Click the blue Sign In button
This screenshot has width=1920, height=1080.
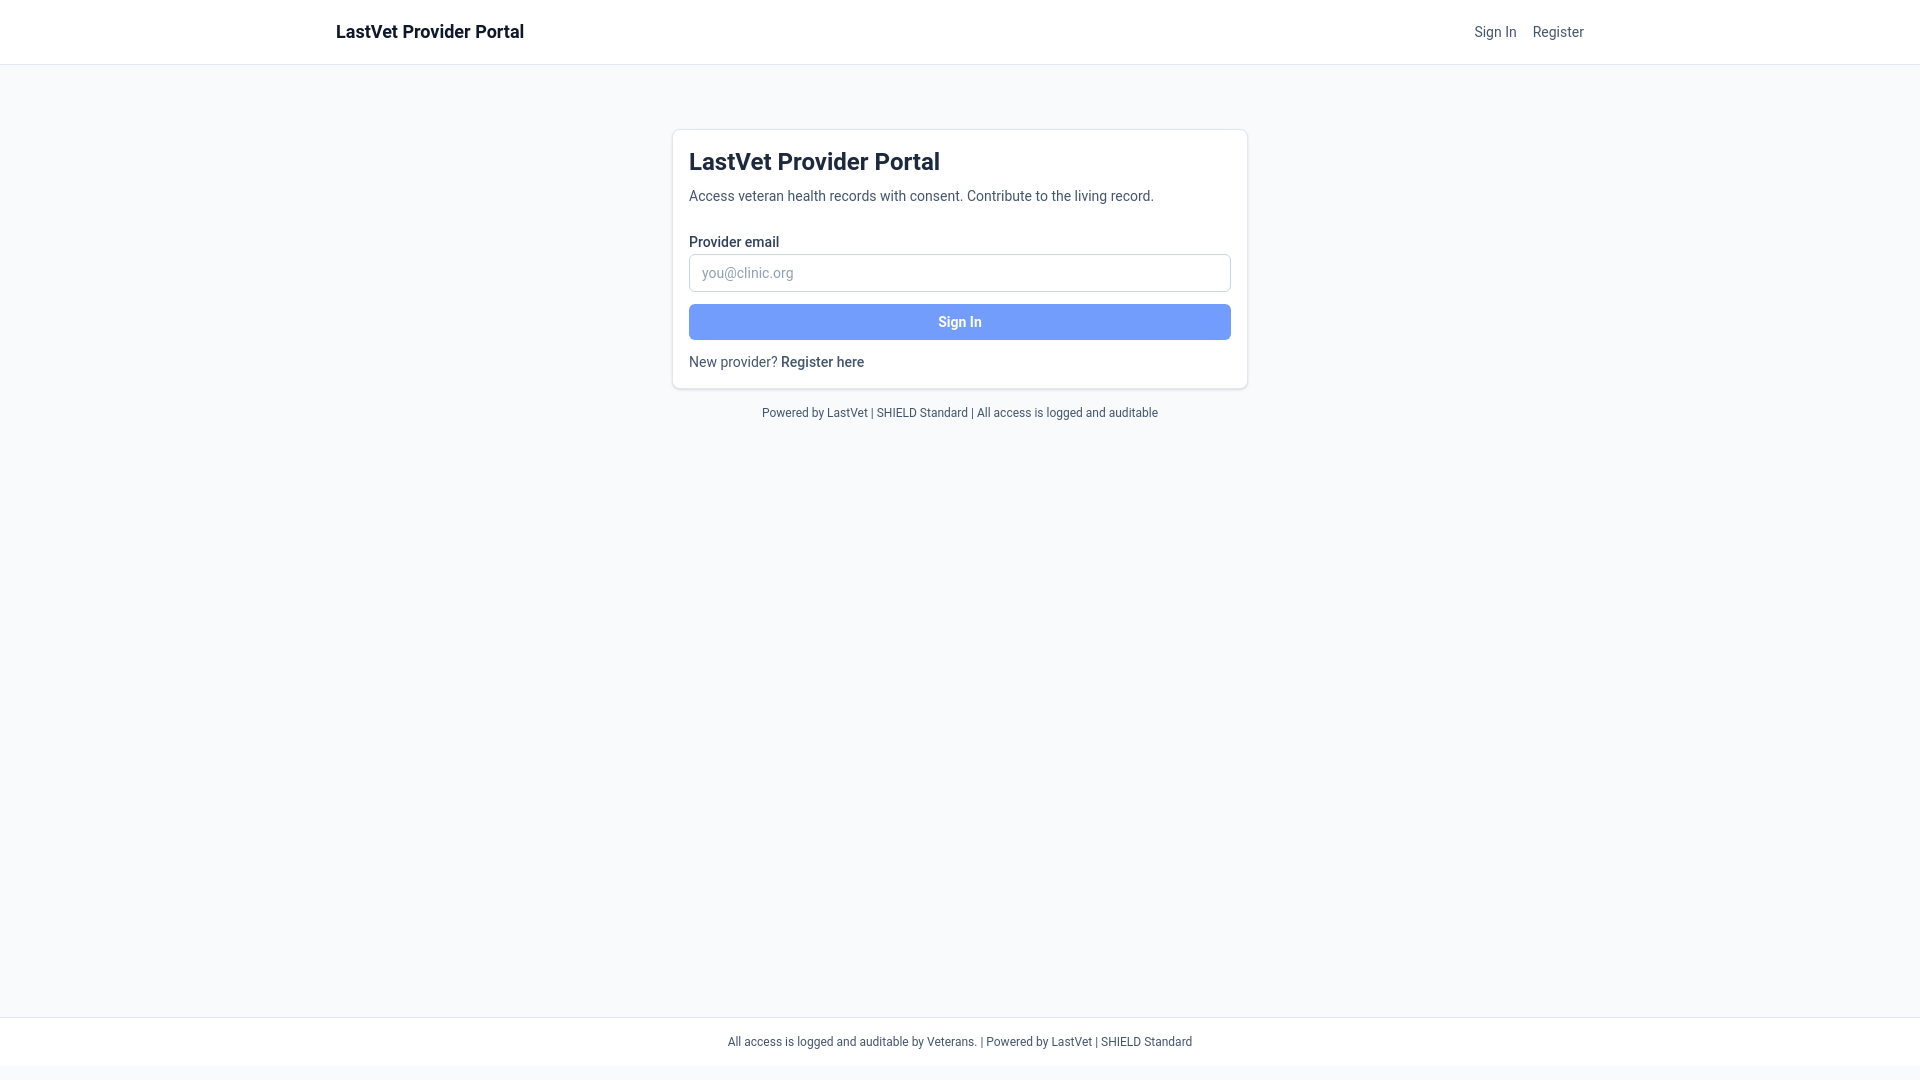point(960,322)
